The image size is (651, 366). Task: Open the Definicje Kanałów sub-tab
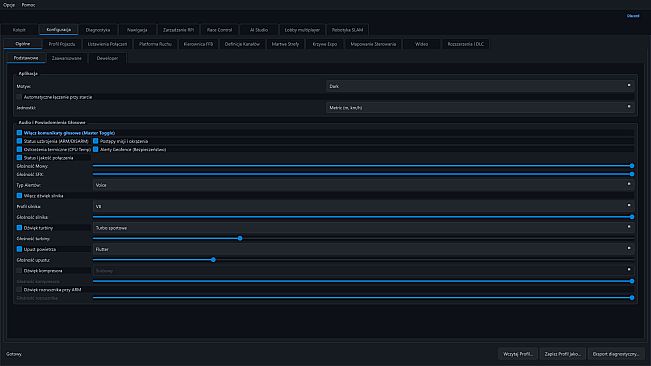click(x=242, y=44)
